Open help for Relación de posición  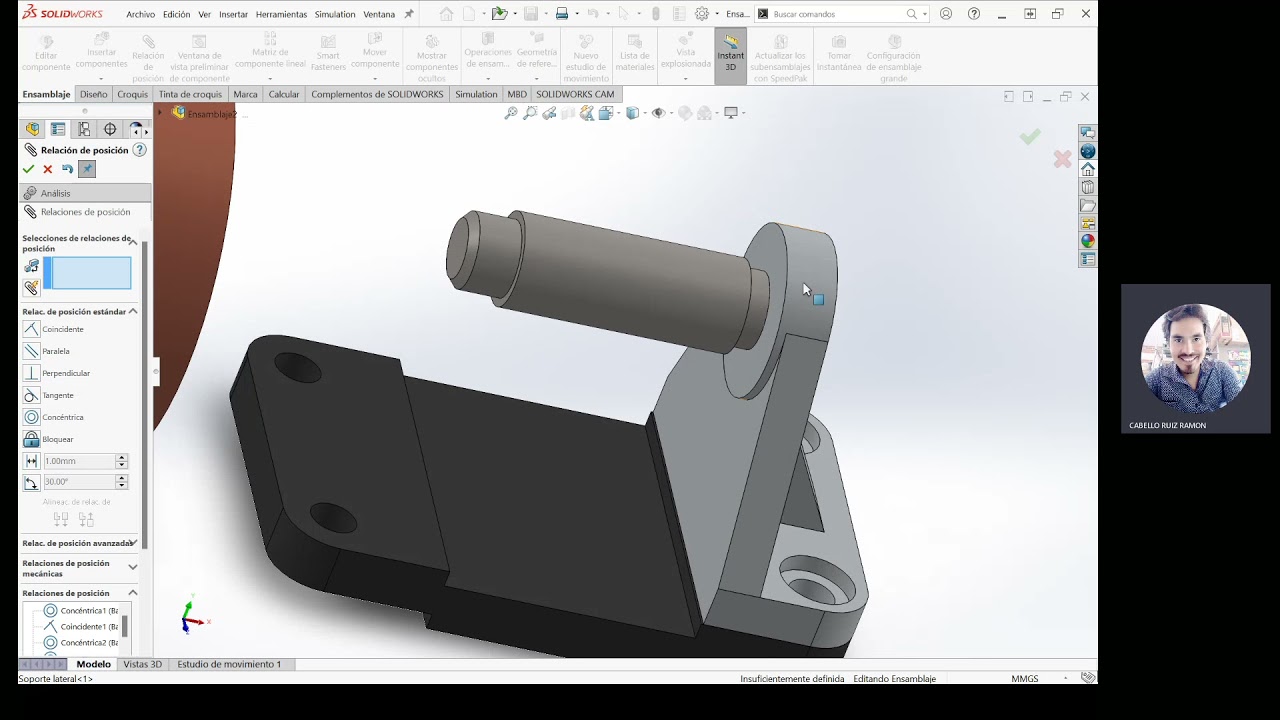tap(140, 150)
